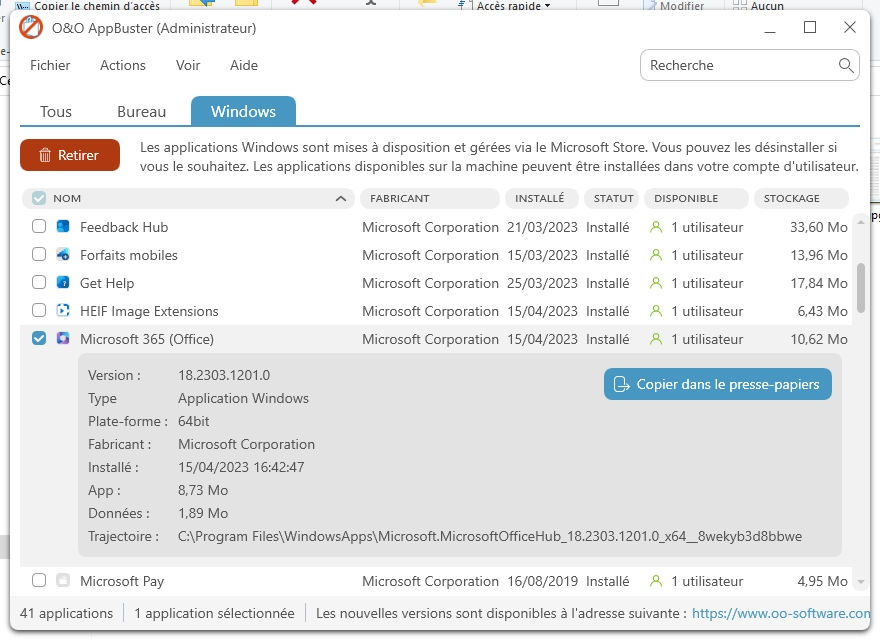This screenshot has width=880, height=640.
Task: Click Copier dans le presse-papiers button
Action: pos(718,384)
